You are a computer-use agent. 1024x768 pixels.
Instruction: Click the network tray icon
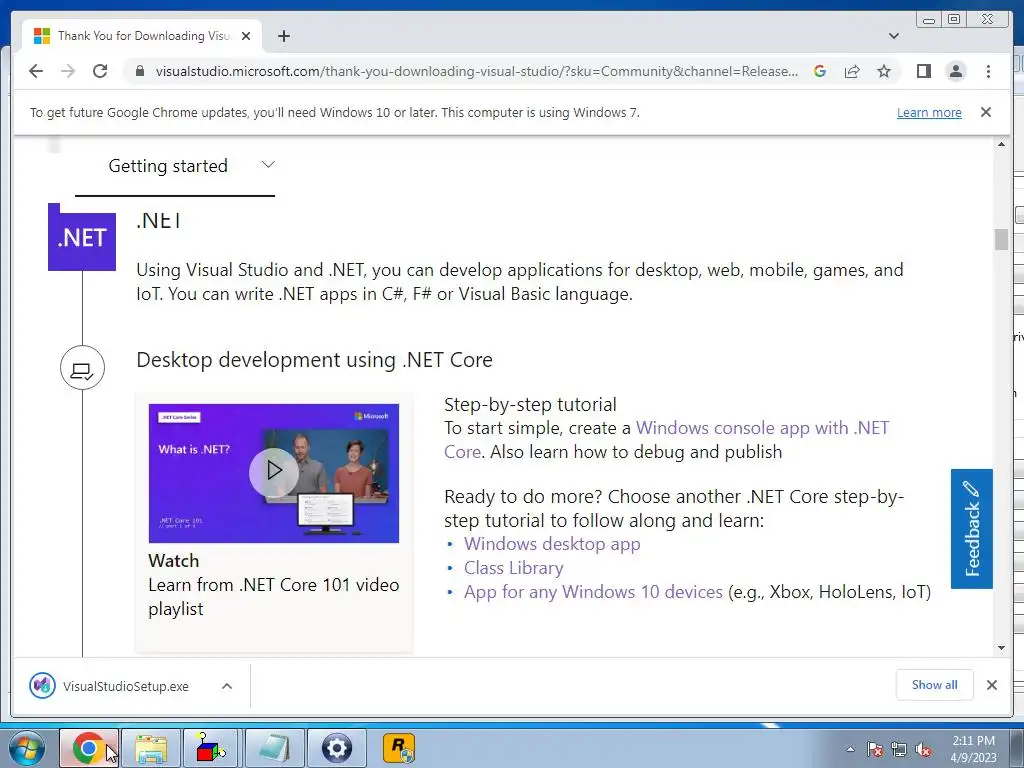click(x=899, y=749)
